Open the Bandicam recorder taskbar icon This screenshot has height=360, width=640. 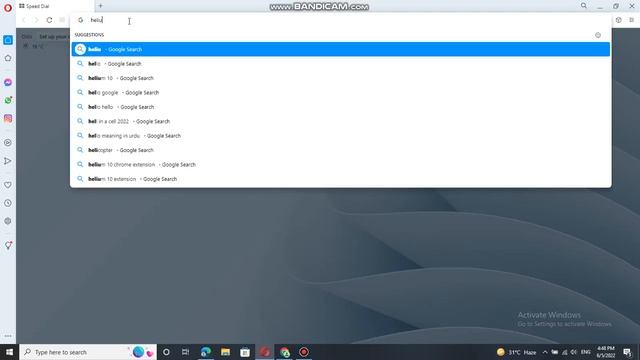[x=304, y=352]
